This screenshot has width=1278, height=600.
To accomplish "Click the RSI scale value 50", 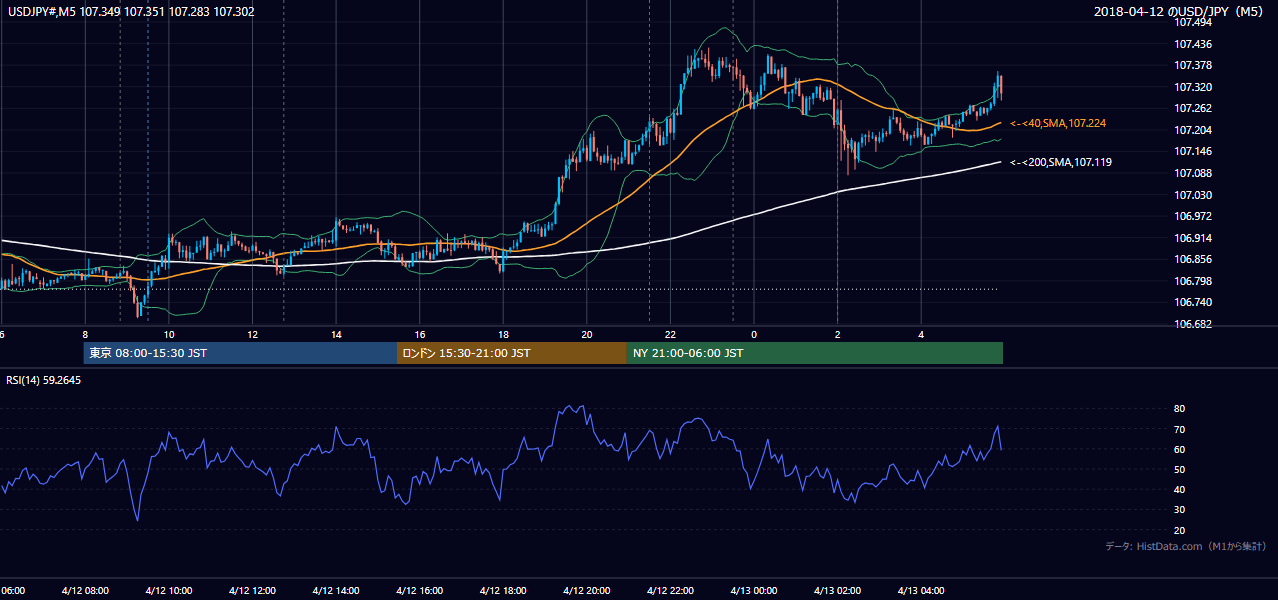I will tap(1180, 469).
